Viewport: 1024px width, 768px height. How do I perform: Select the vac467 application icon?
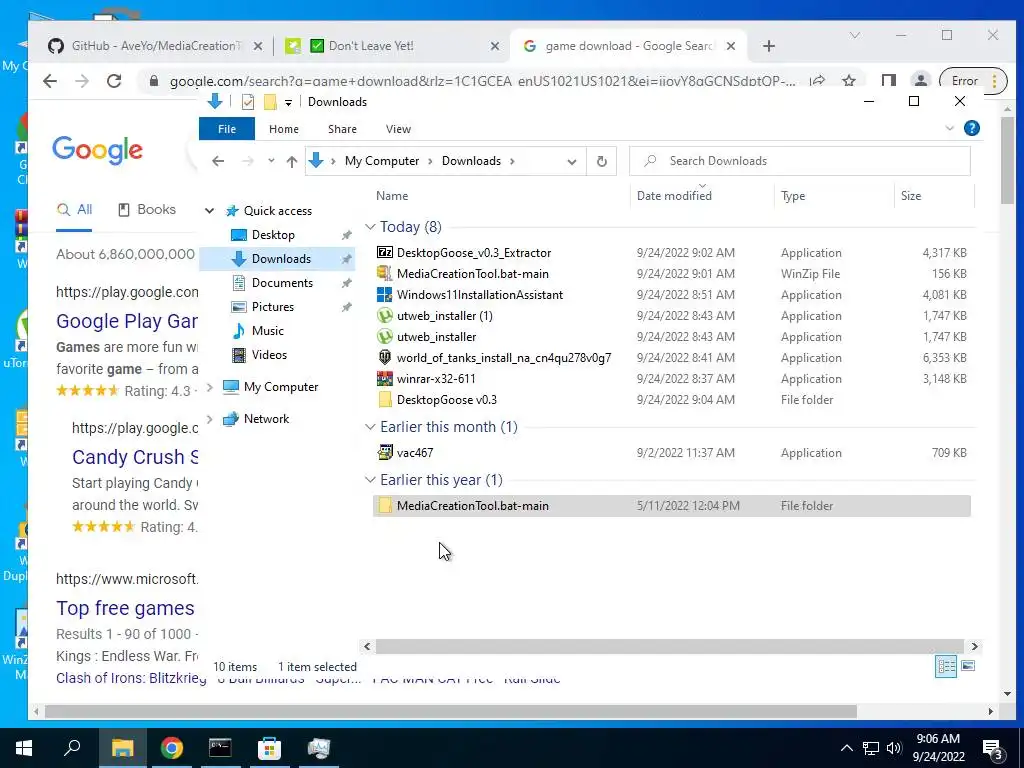click(385, 453)
